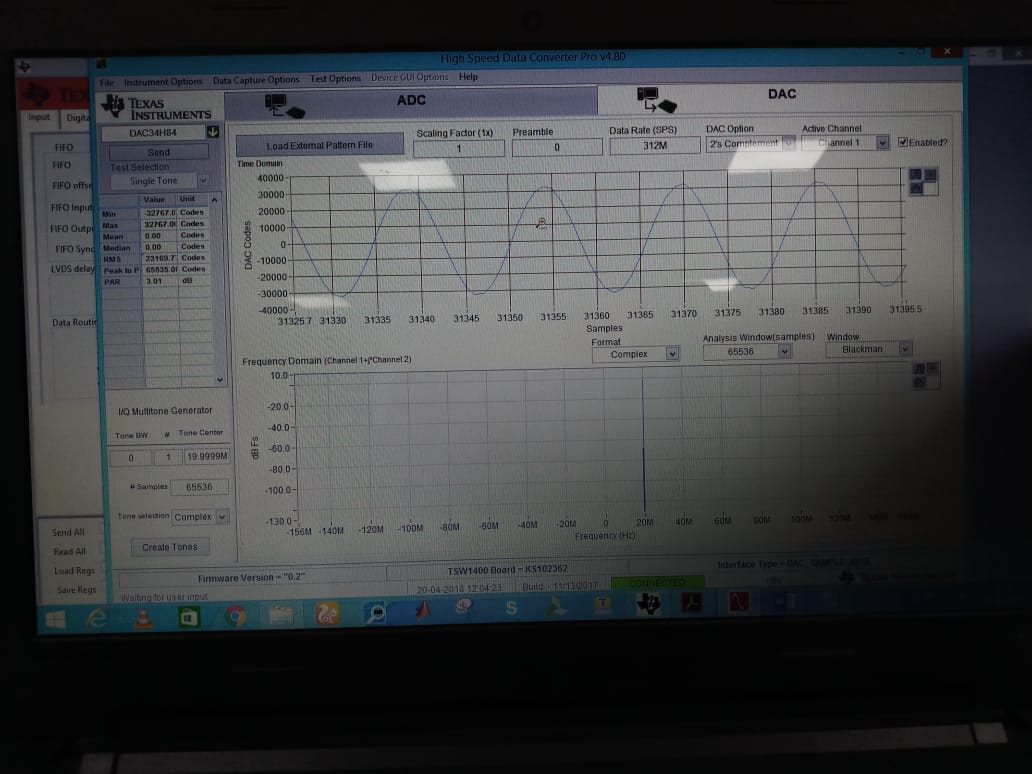1032x774 pixels.
Task: Open the Data Capture Options menu
Action: coord(256,80)
